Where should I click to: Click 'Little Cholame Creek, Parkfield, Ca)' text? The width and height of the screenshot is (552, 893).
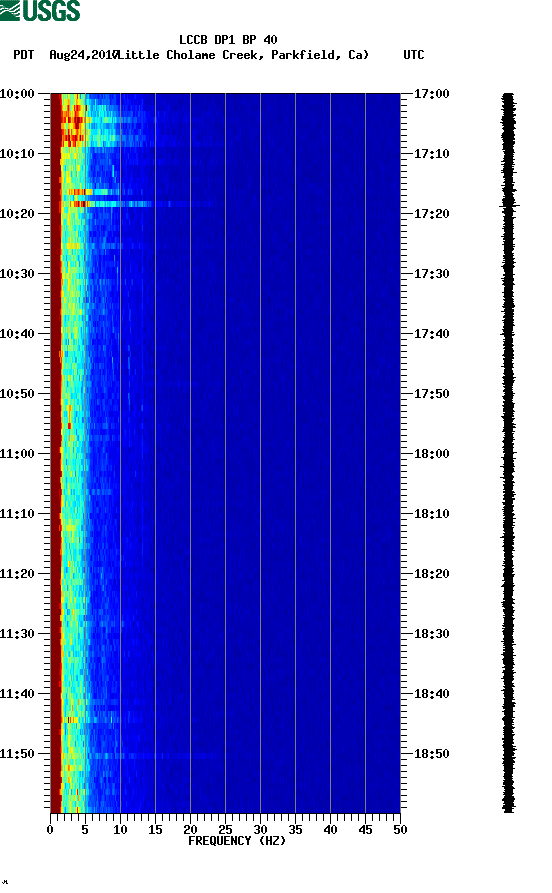click(243, 55)
